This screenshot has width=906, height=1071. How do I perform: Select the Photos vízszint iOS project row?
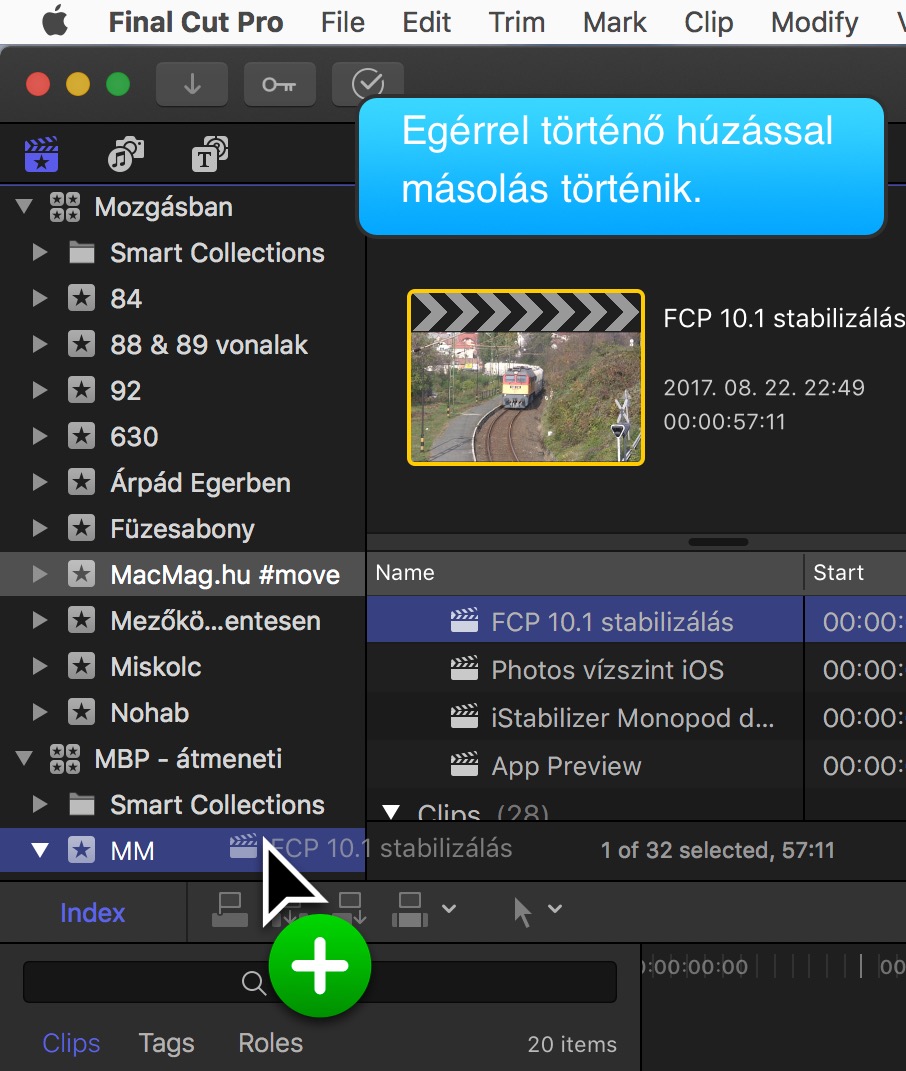[x=636, y=669]
